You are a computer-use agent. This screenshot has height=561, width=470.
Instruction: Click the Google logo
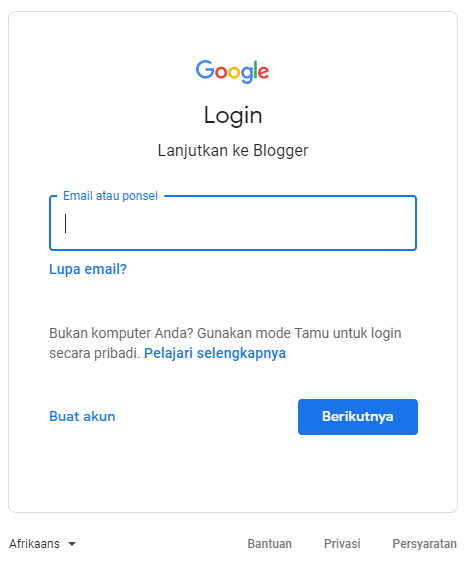click(x=232, y=71)
